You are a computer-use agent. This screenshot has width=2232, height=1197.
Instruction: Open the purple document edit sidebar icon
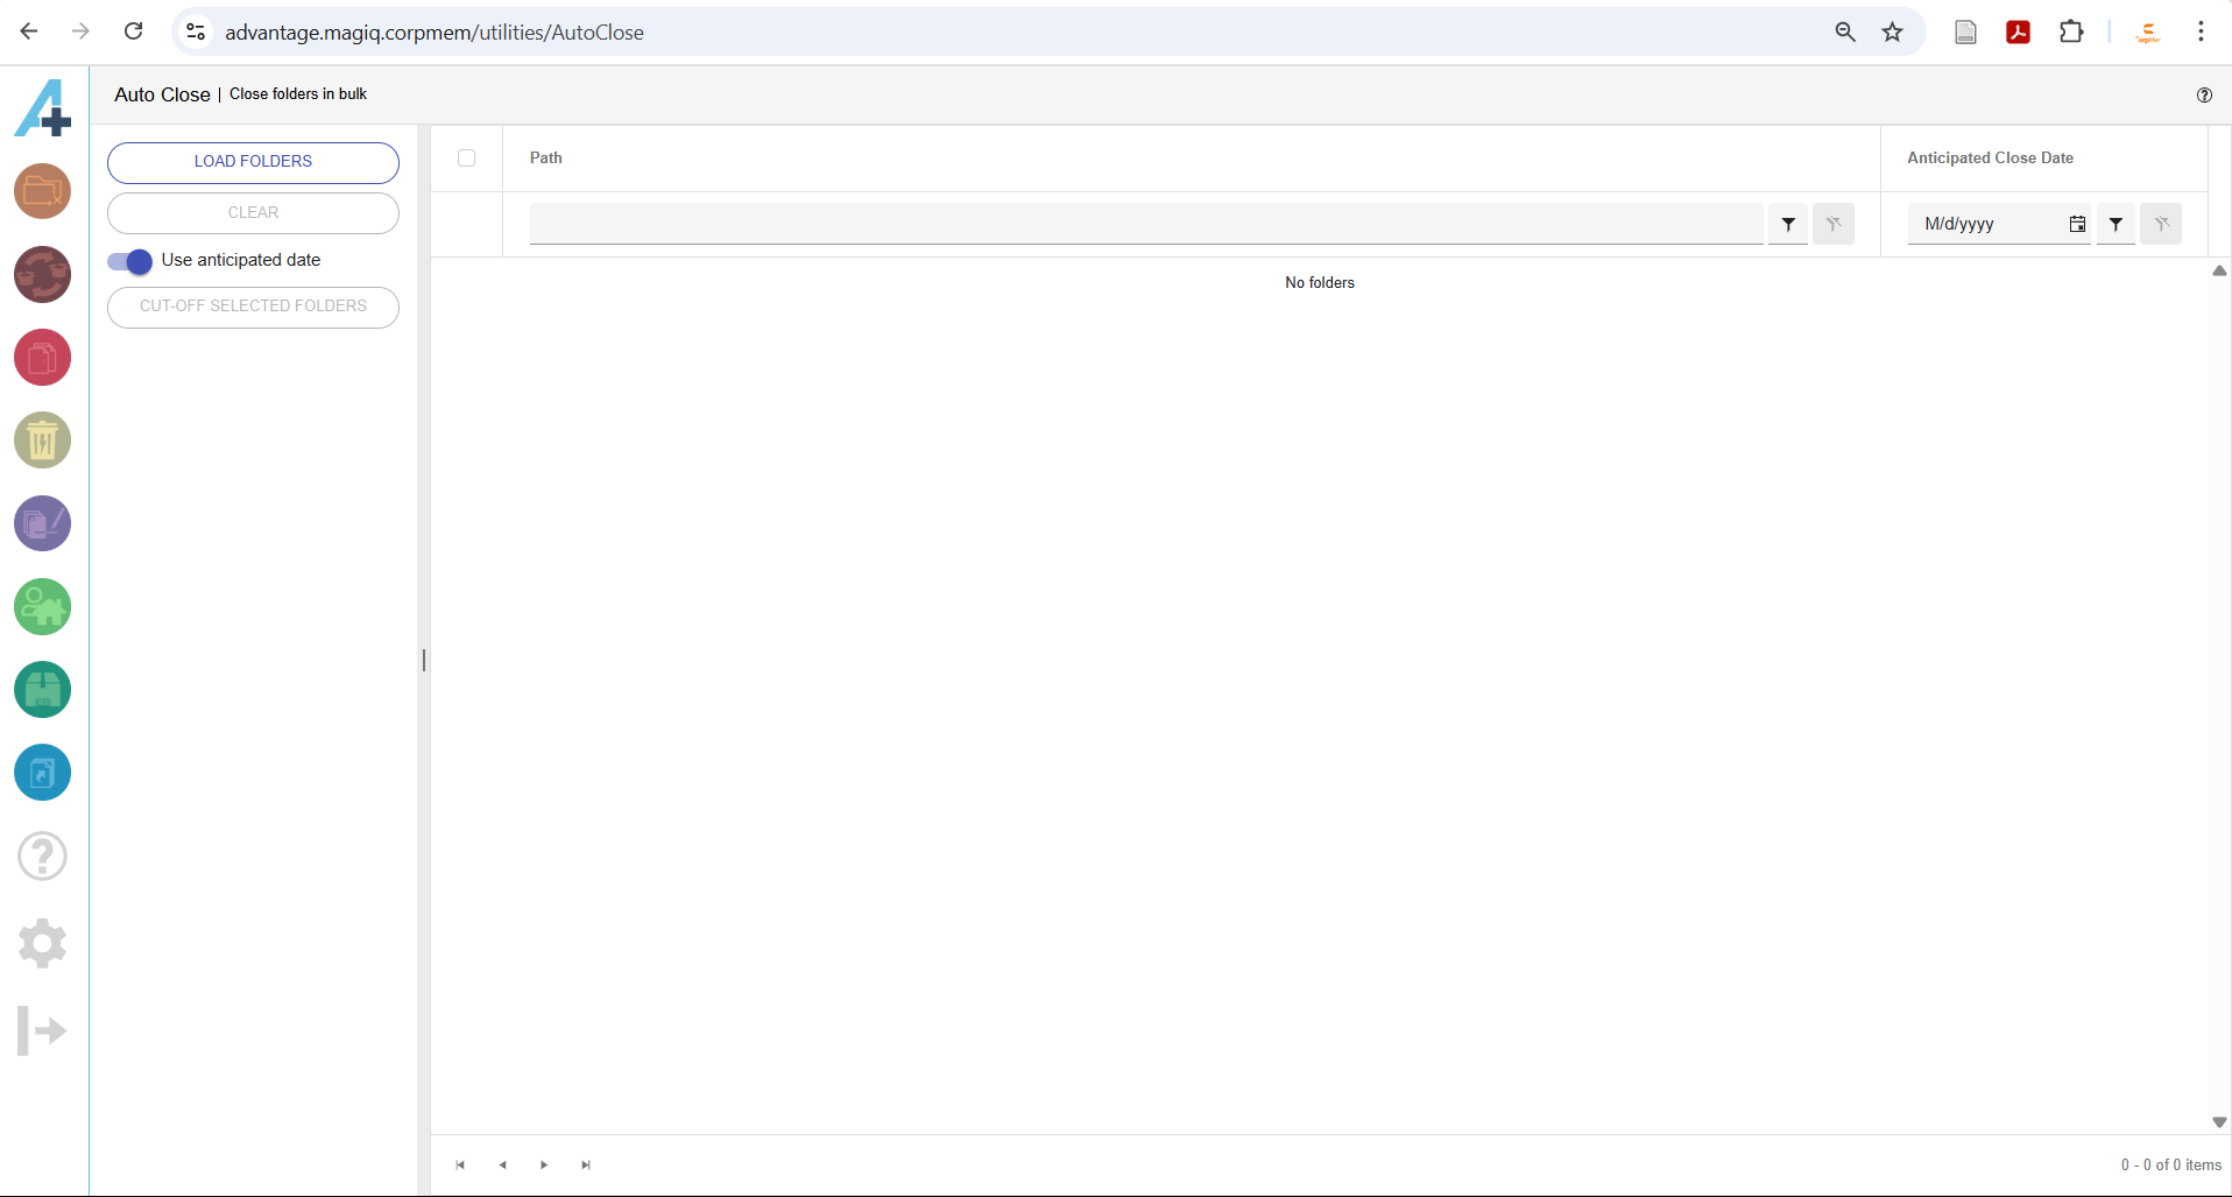tap(42, 523)
